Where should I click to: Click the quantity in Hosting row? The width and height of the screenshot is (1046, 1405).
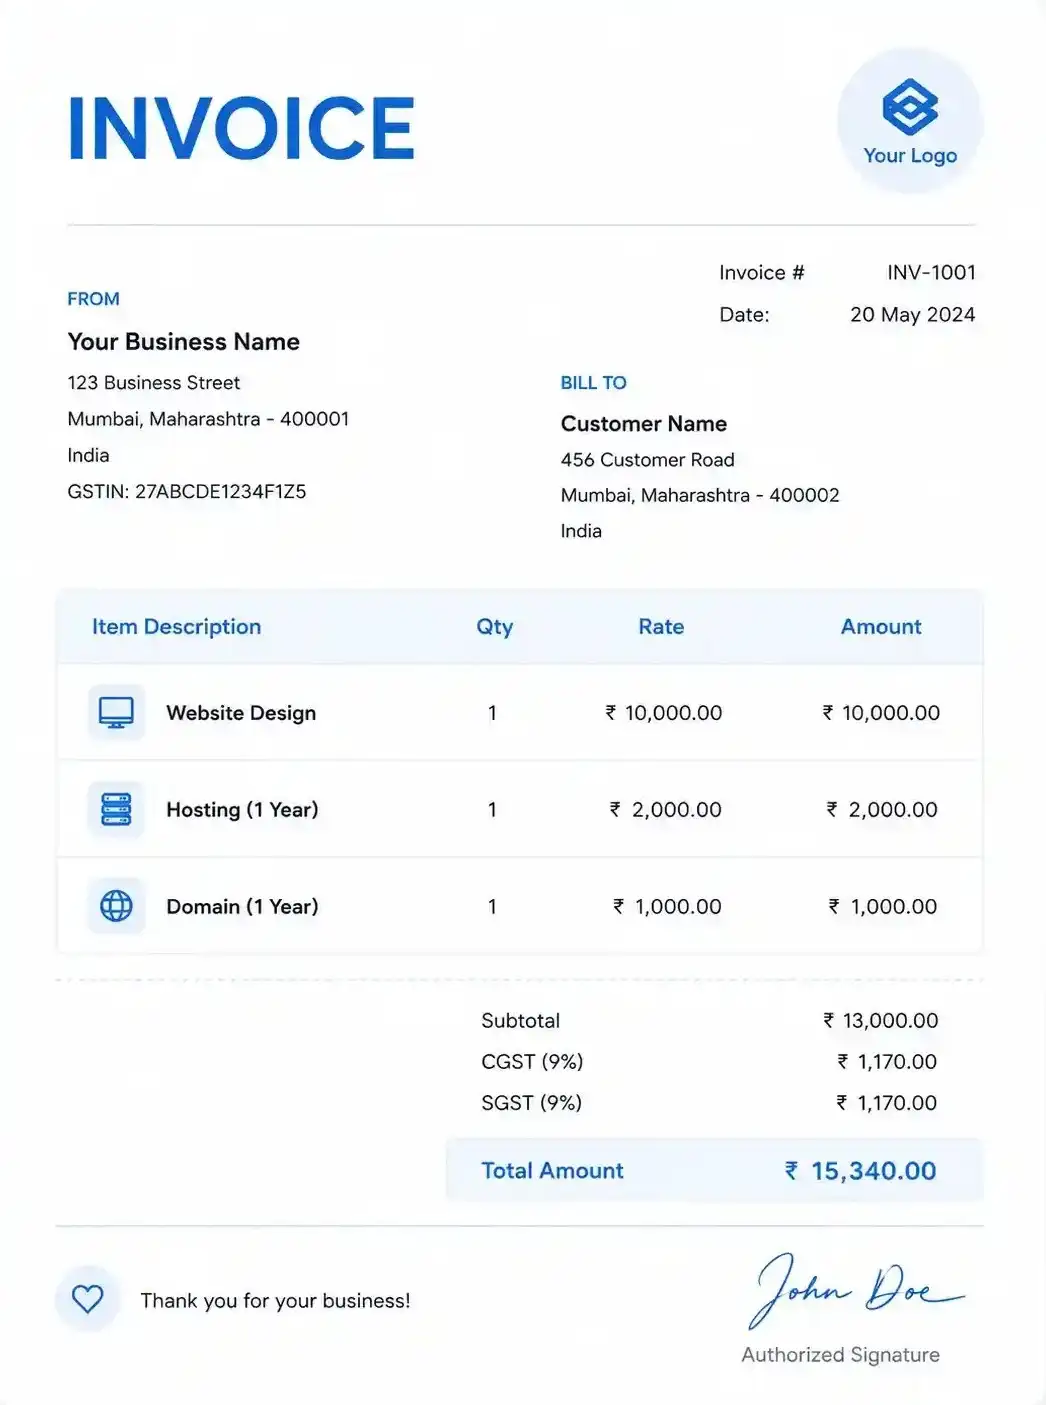[x=492, y=810]
